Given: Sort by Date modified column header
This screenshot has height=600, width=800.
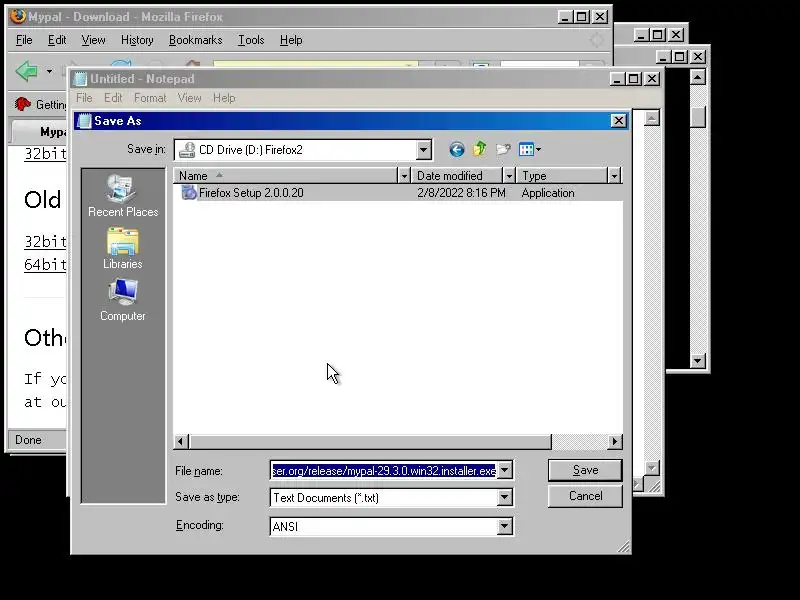Looking at the screenshot, I should click(x=457, y=176).
